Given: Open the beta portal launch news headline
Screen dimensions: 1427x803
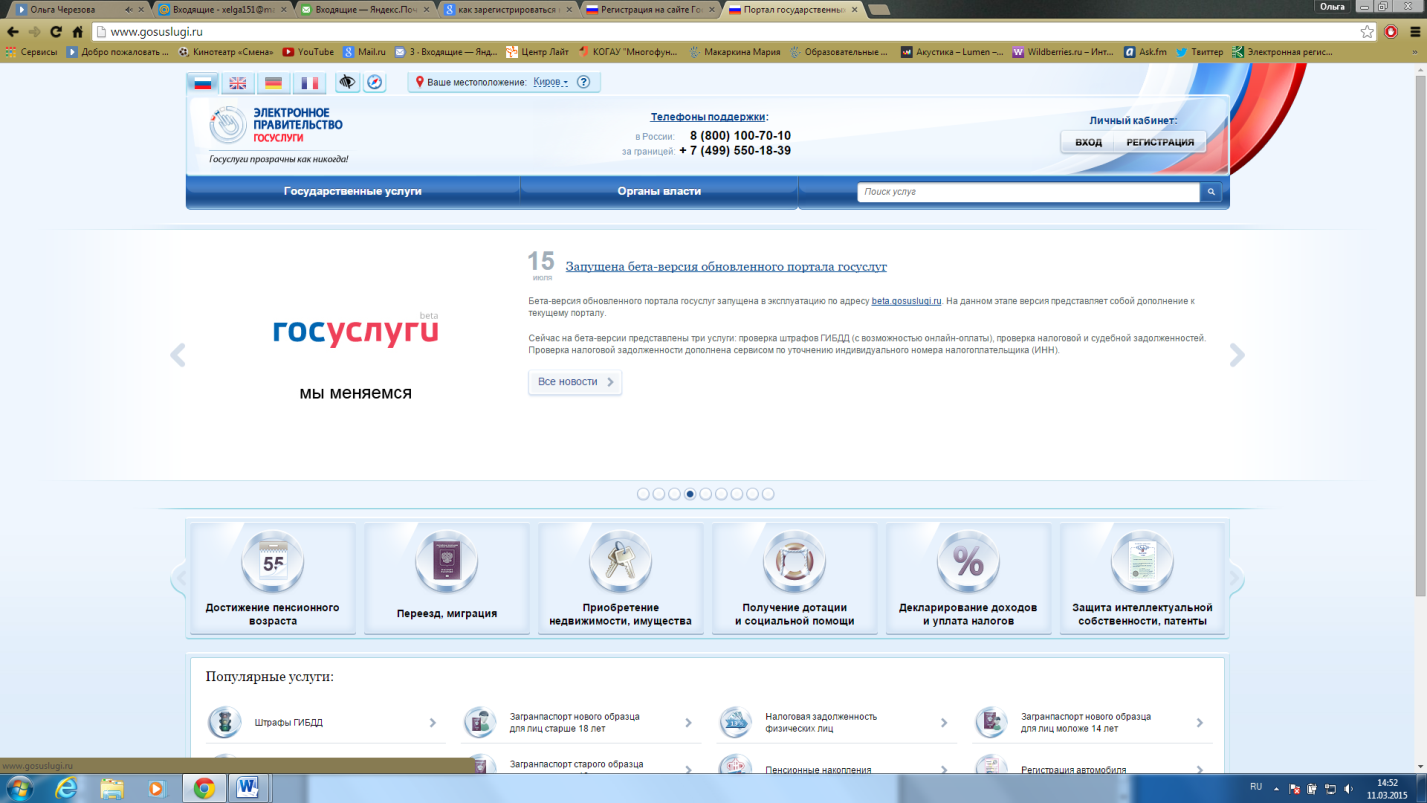Looking at the screenshot, I should tap(726, 267).
